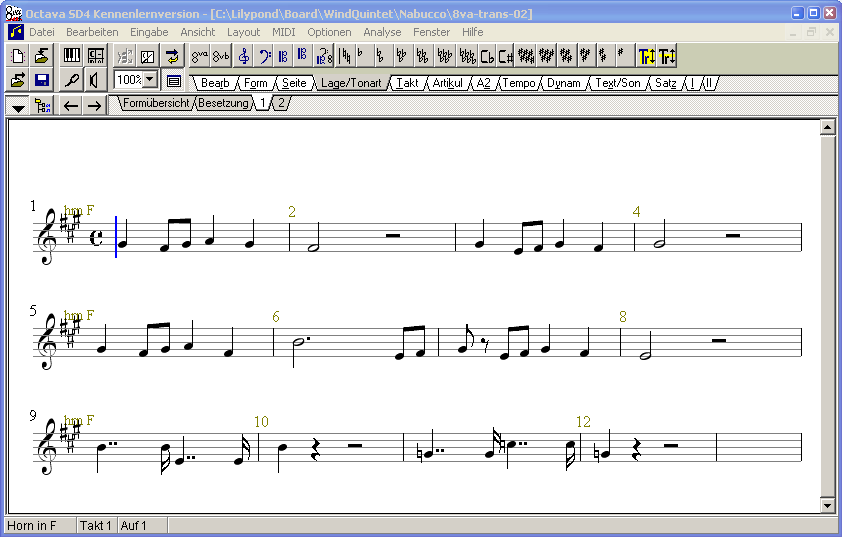Viewport: 842px width, 537px height.
Task: Select the treble clef icon
Action: [x=244, y=56]
